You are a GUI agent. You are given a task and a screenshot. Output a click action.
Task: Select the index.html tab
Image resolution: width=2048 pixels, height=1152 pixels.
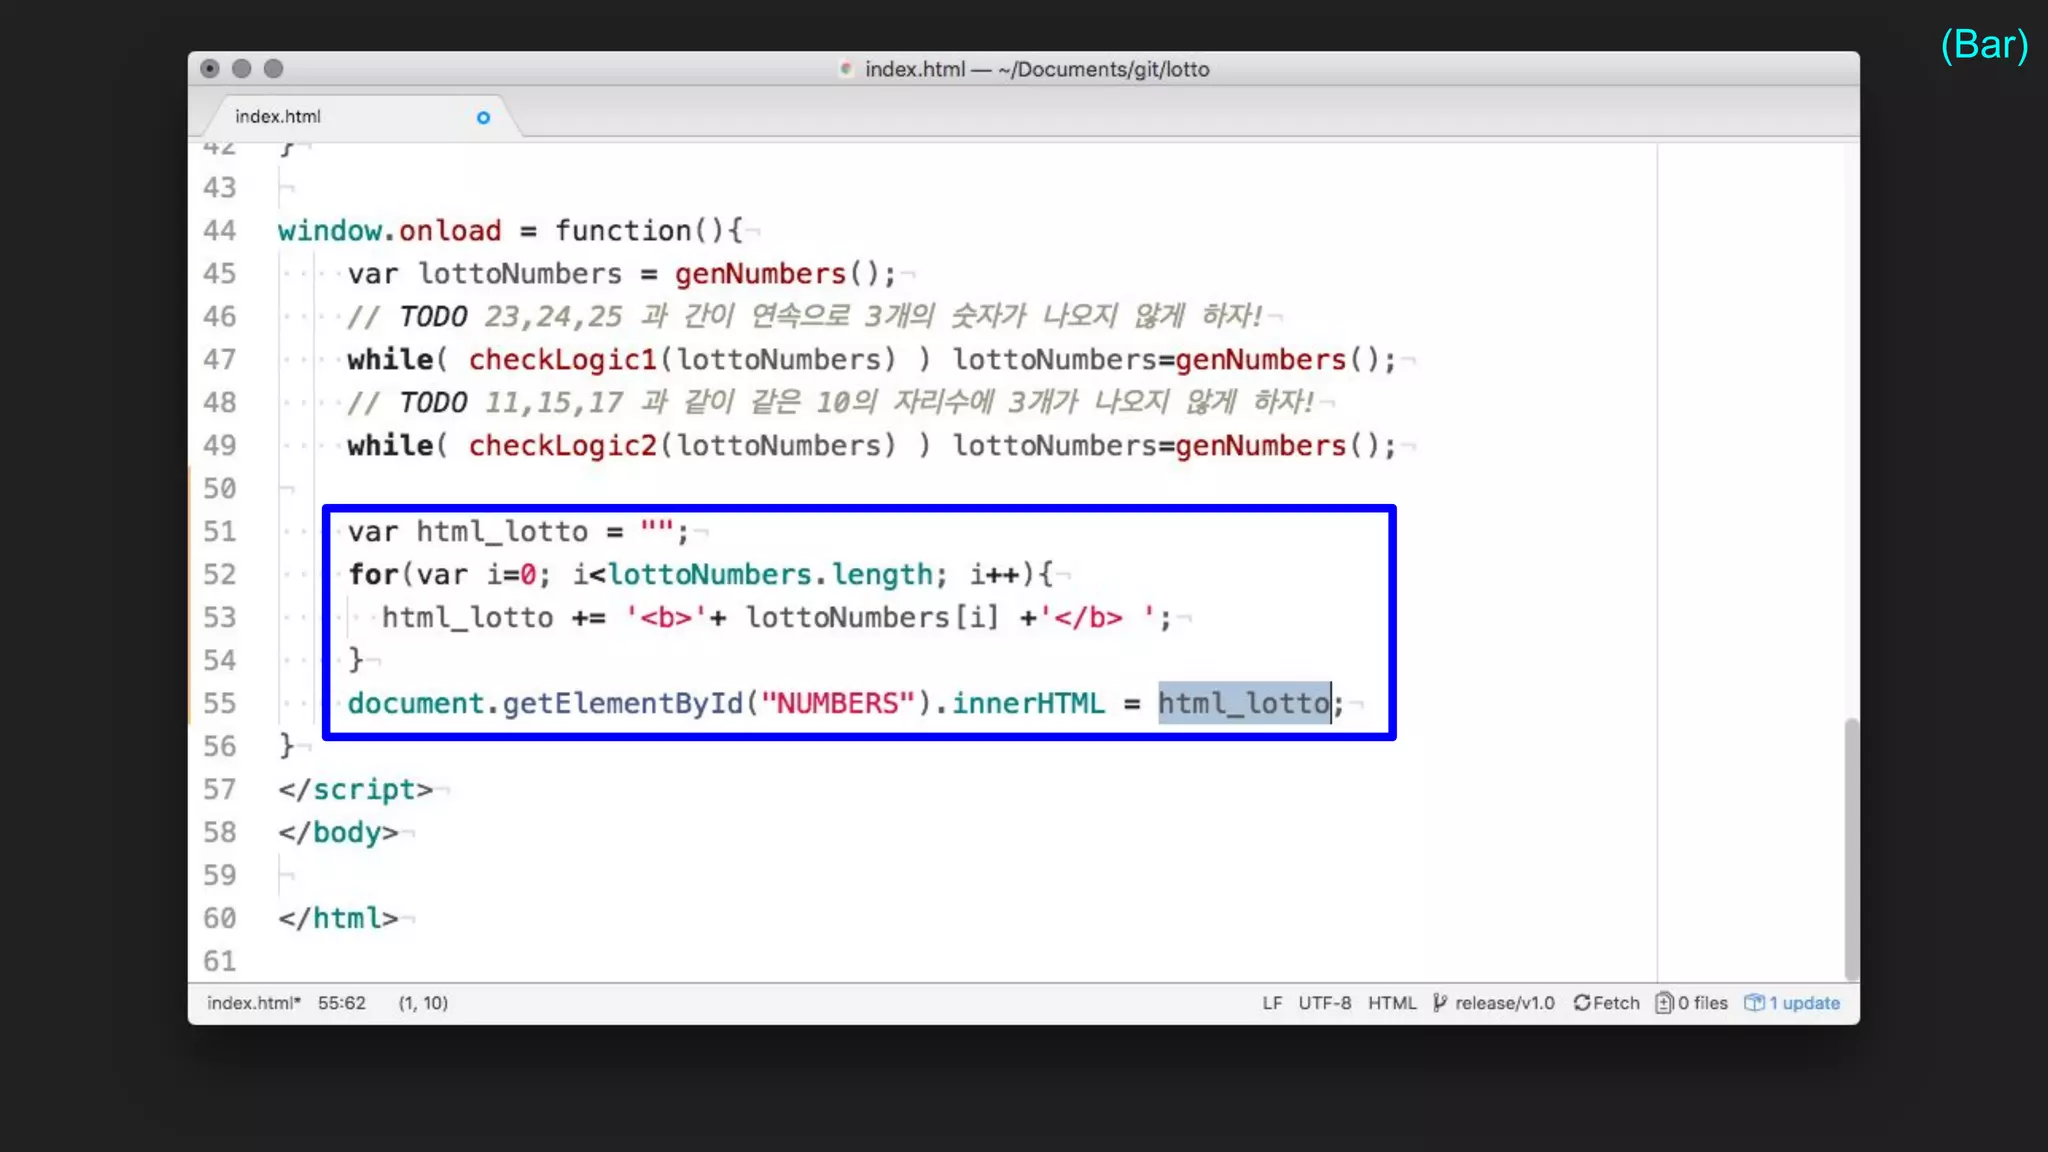pyautogui.click(x=278, y=117)
